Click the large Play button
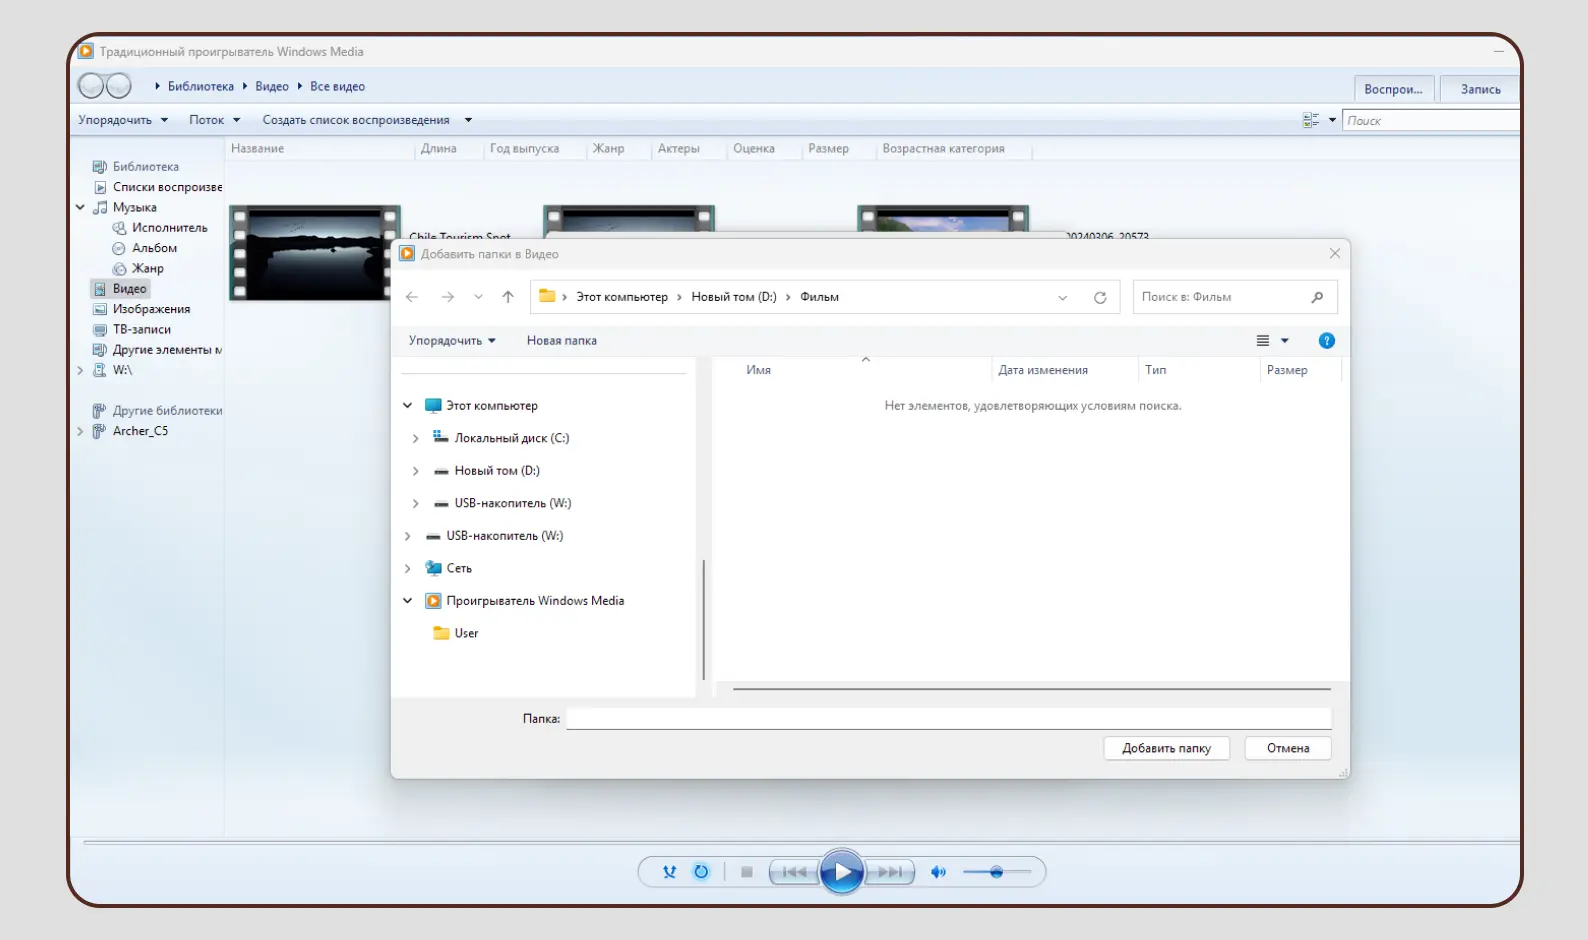 coord(842,872)
